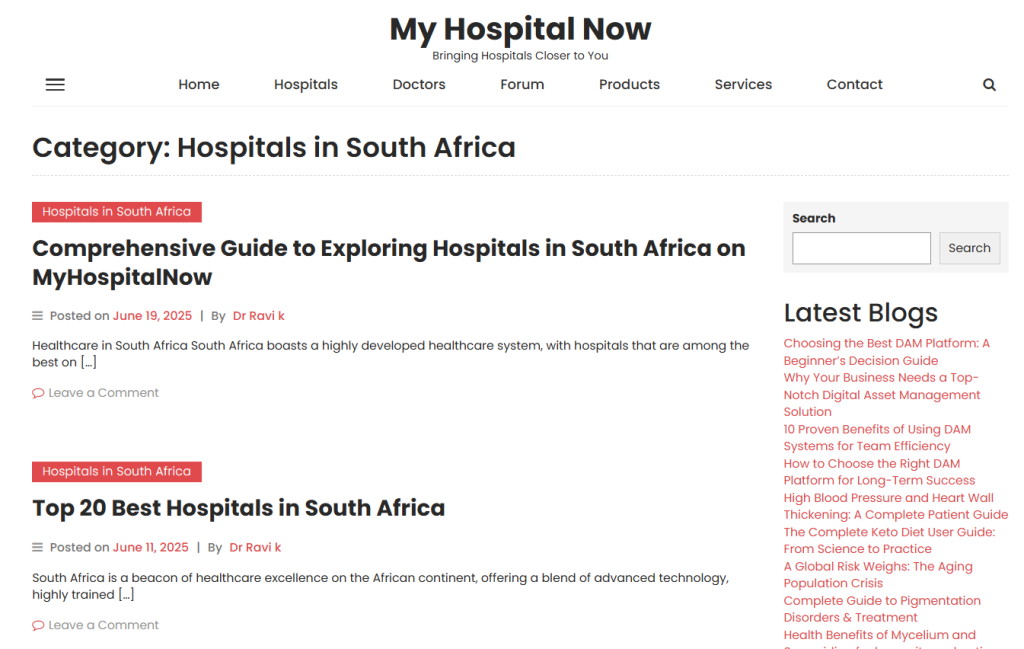The width and height of the screenshot is (1024, 649).
Task: Go to the Doctors page
Action: 419,84
